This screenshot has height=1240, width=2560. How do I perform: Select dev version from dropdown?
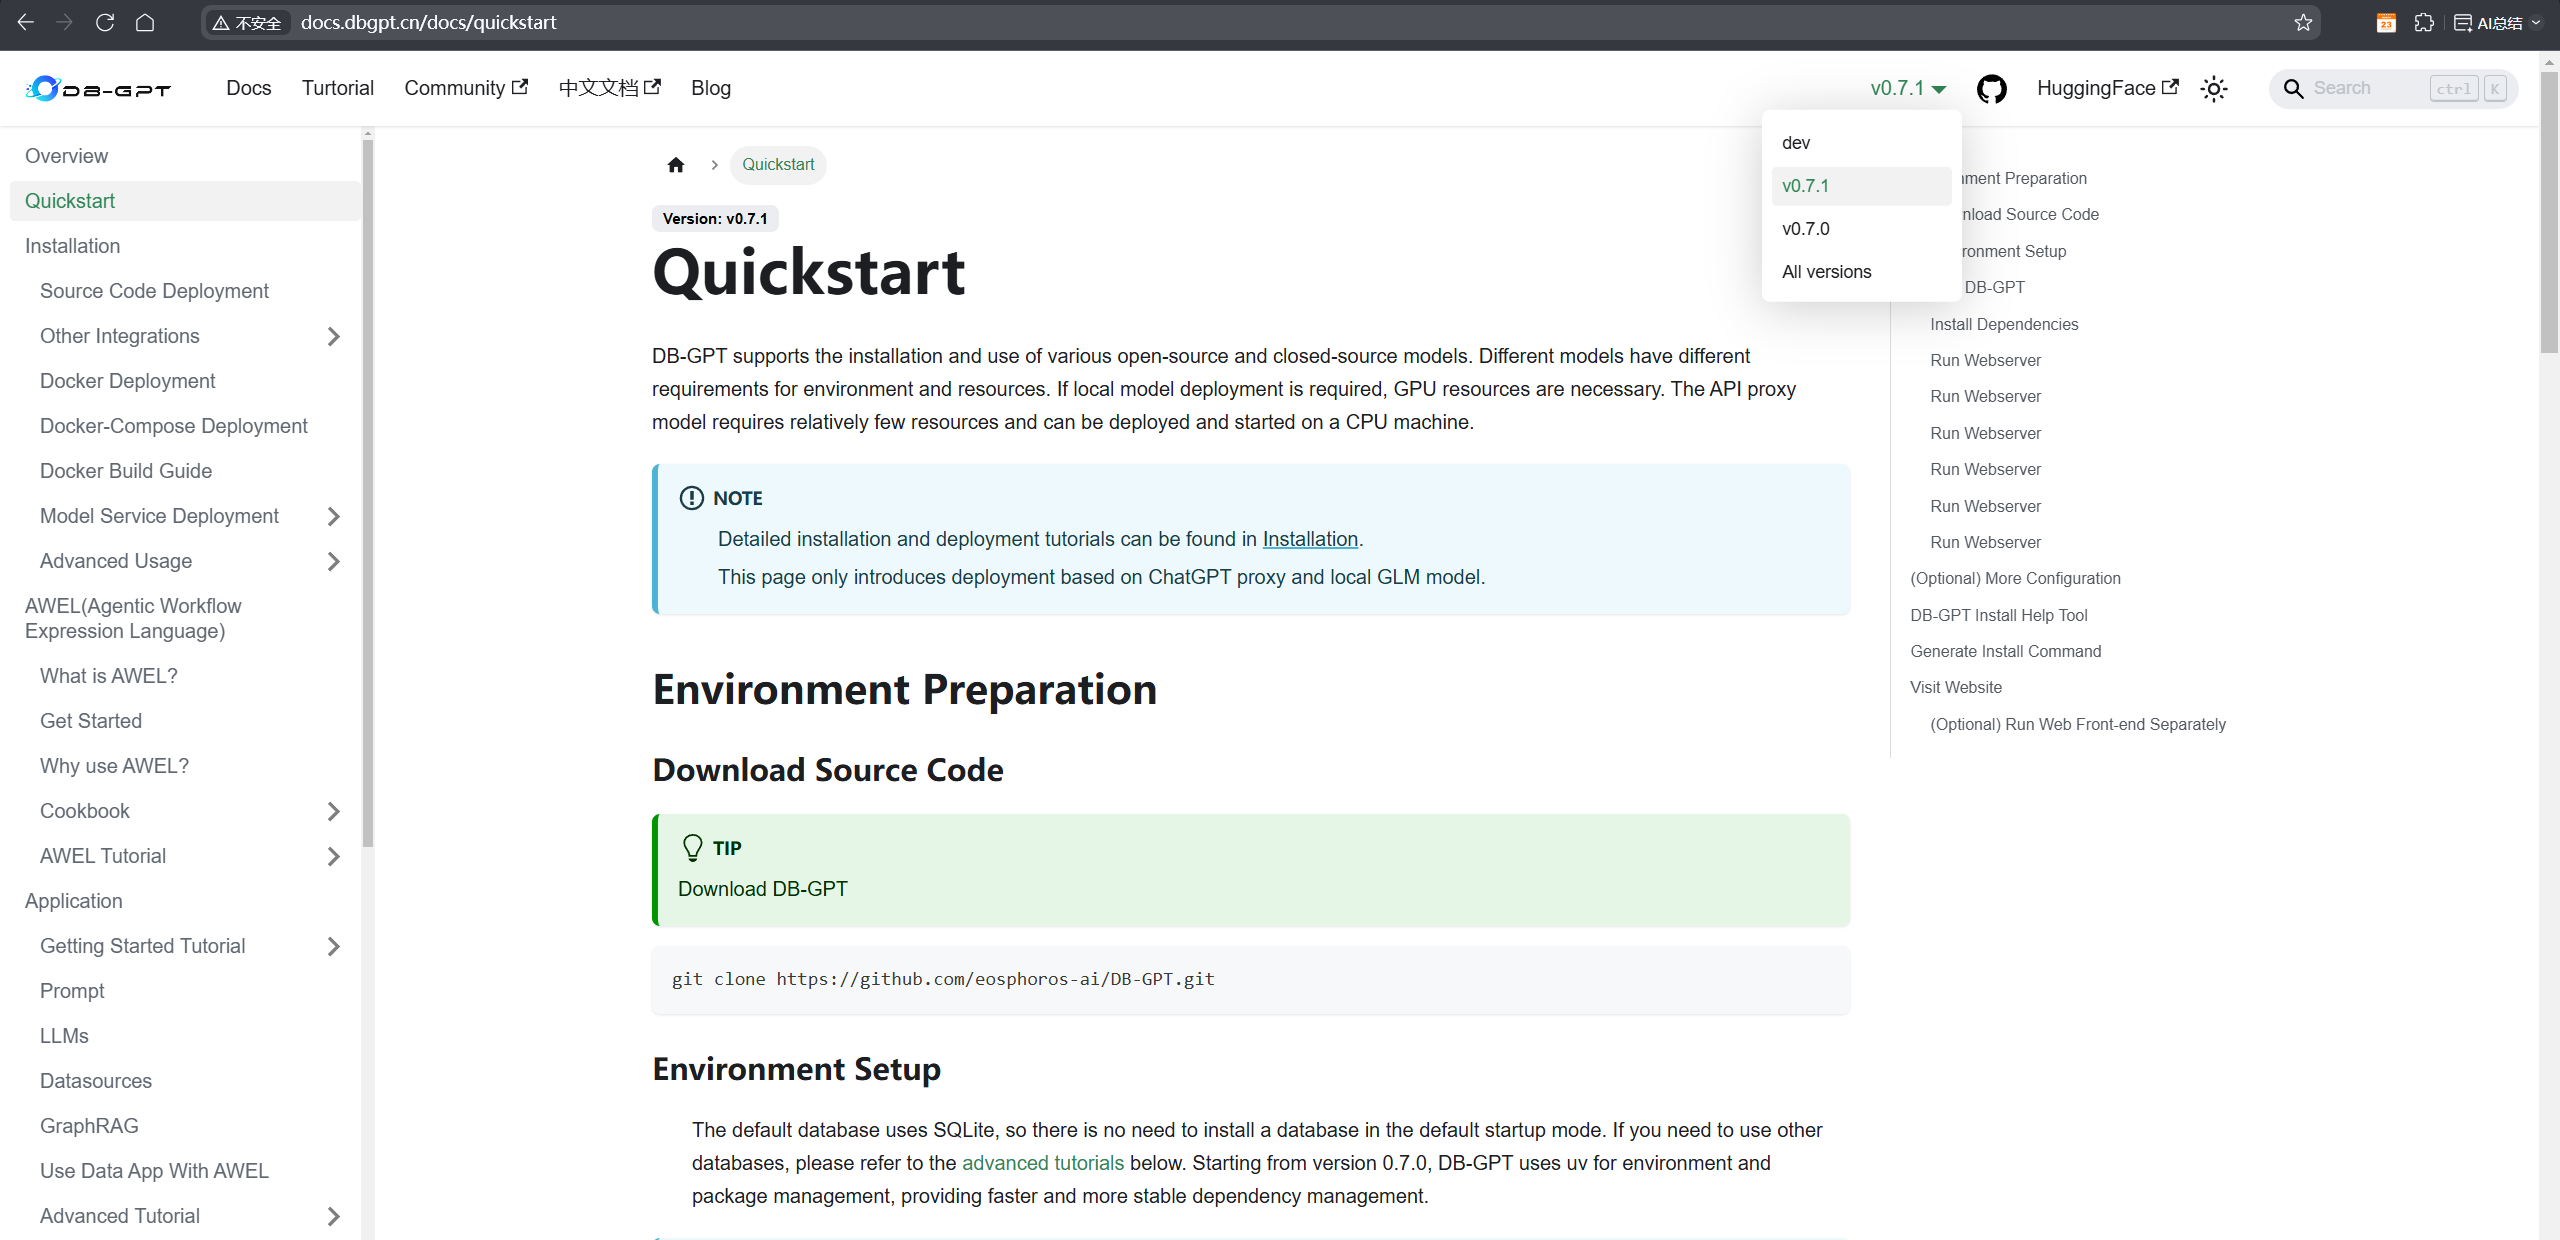coord(1796,143)
